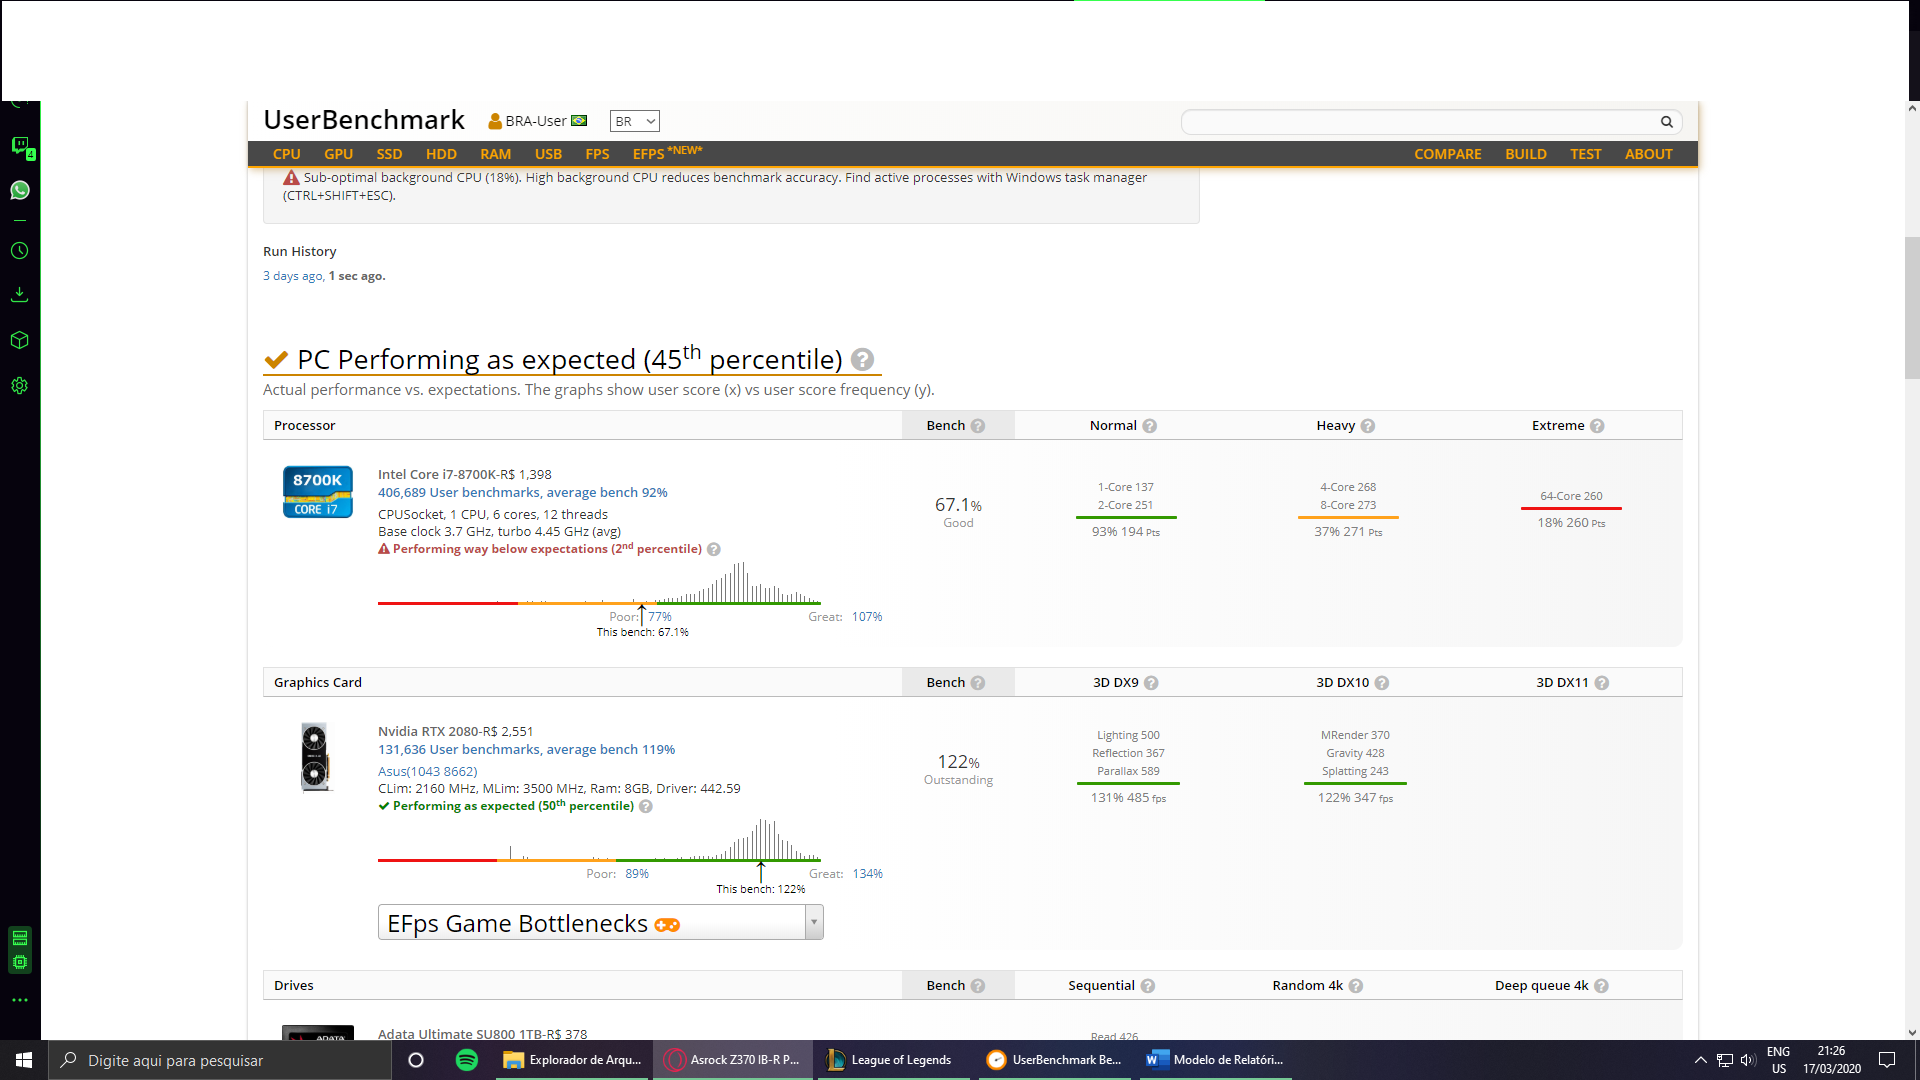The height and width of the screenshot is (1080, 1920).
Task: Open 131,636 User benchmarks link
Action: click(x=526, y=750)
